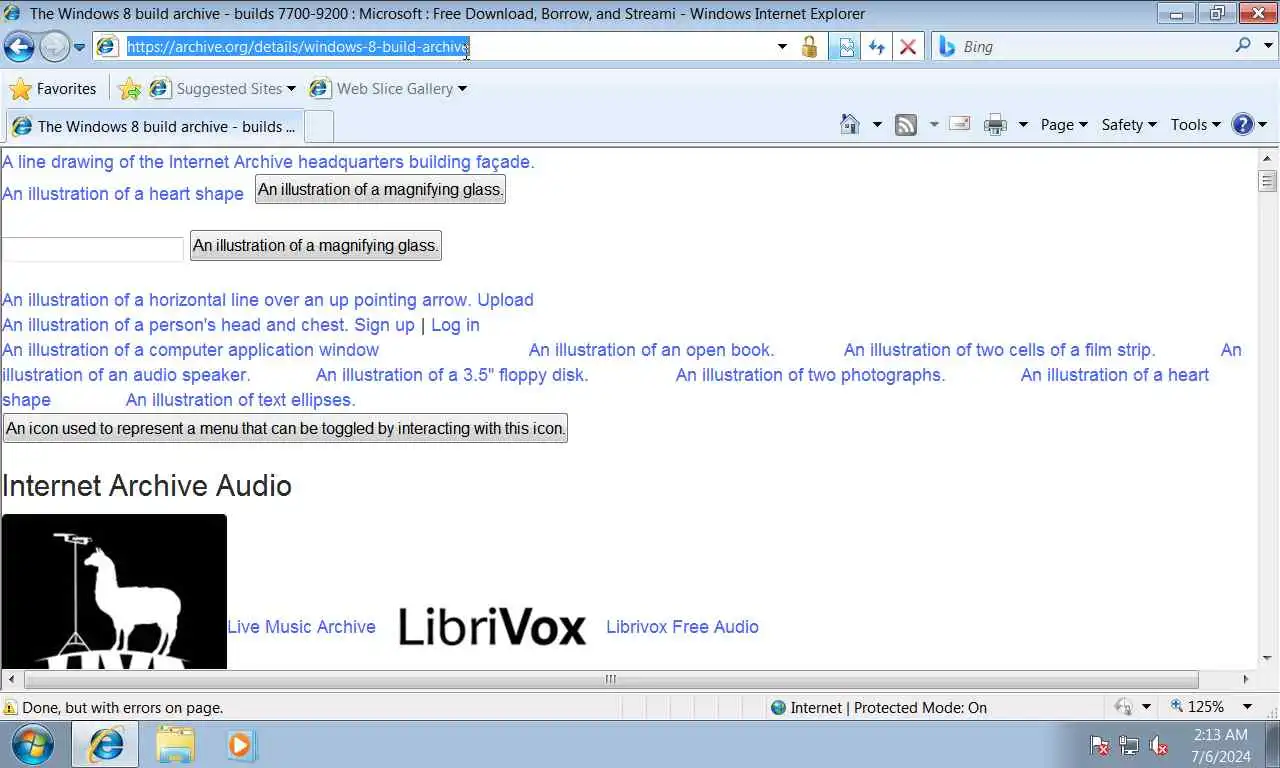Image resolution: width=1280 pixels, height=768 pixels.
Task: Click the red Stop loading icon
Action: [908, 47]
